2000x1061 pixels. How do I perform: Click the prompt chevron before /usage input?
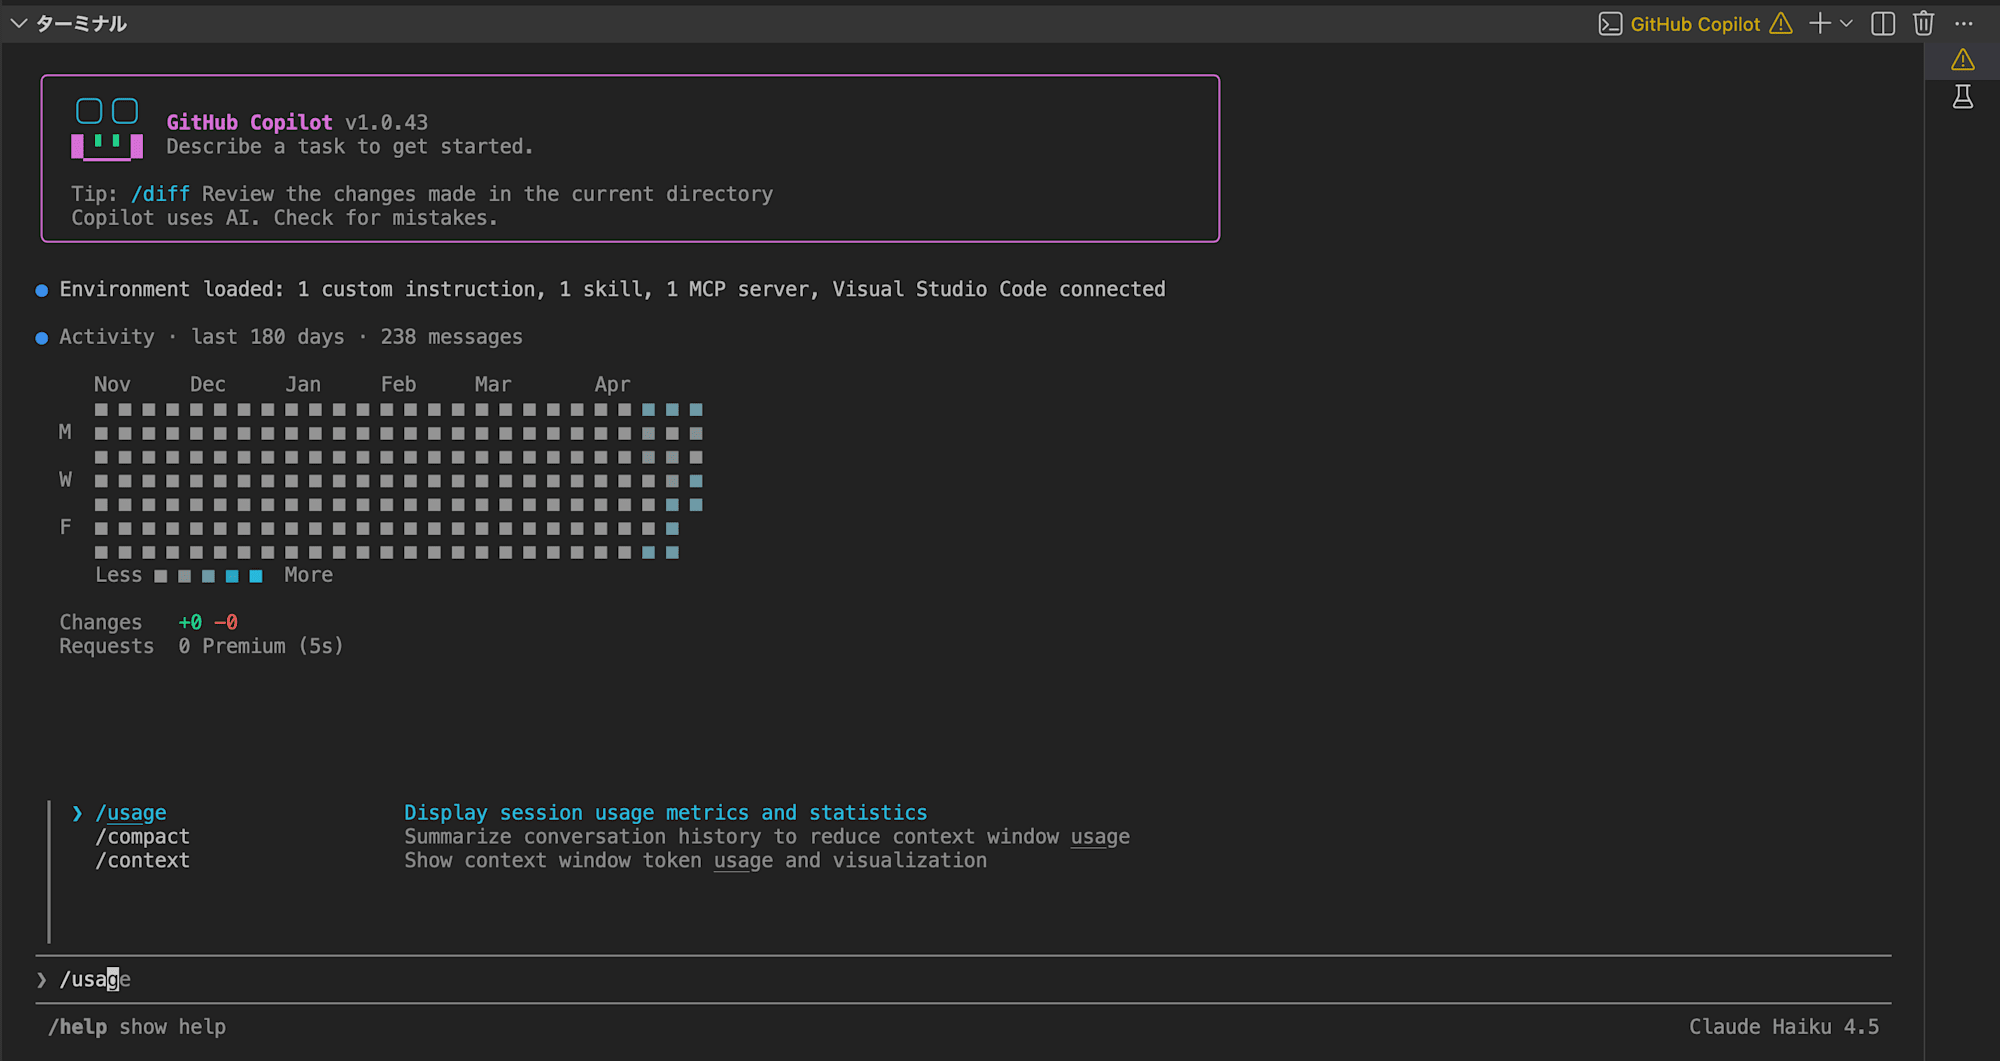click(42, 980)
